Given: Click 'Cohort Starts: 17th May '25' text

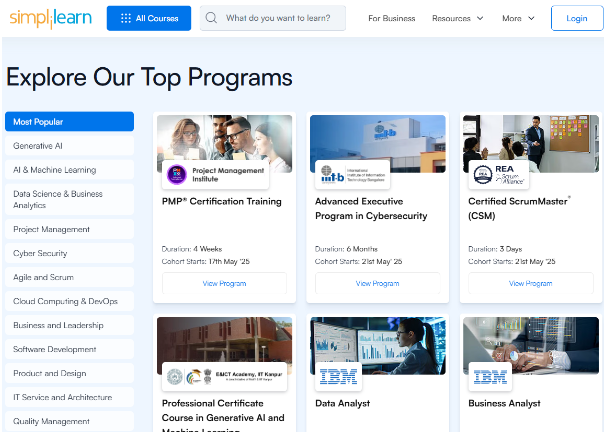Looking at the screenshot, I should (x=206, y=261).
